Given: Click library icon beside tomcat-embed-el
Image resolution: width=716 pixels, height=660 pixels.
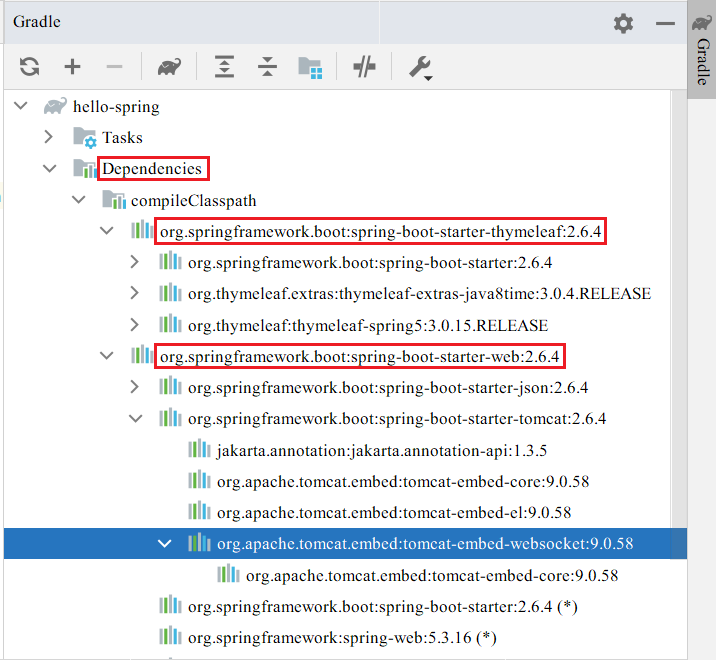Looking at the screenshot, I should pyautogui.click(x=199, y=511).
